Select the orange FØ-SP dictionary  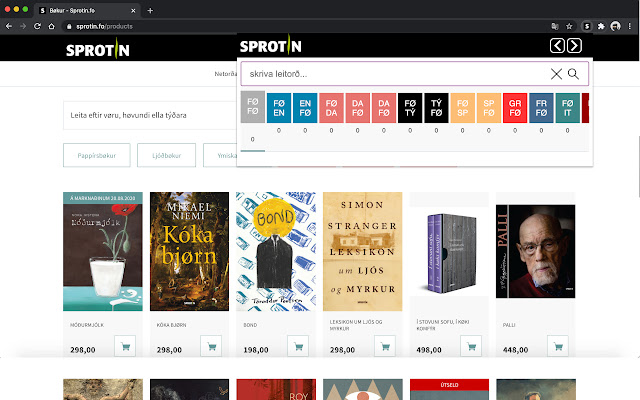[462, 108]
